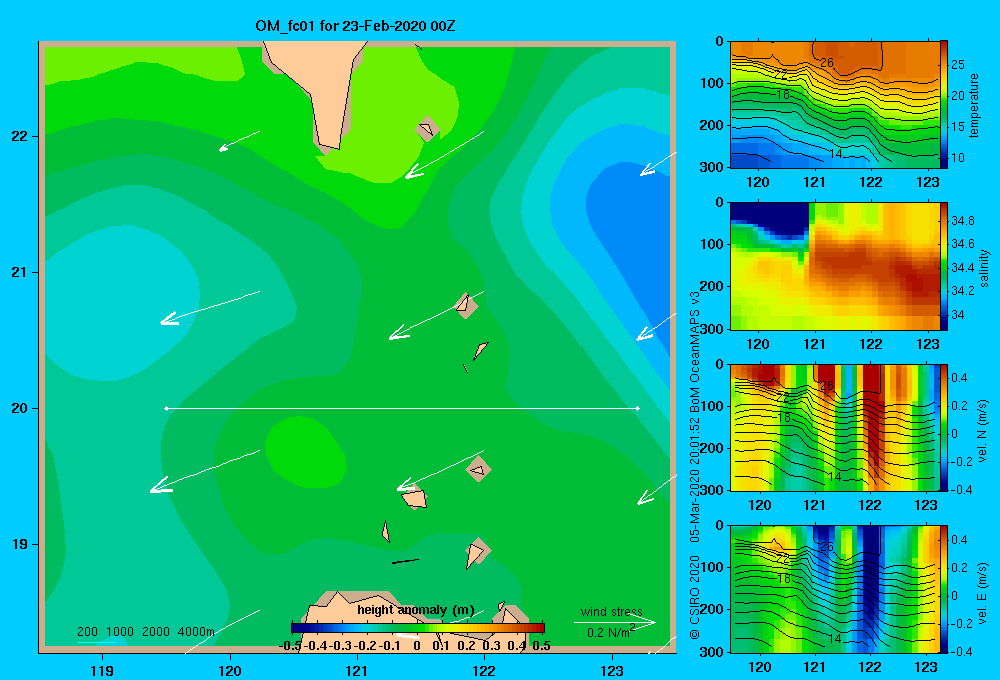Pick the vel. E colorbar scale

point(943,589)
